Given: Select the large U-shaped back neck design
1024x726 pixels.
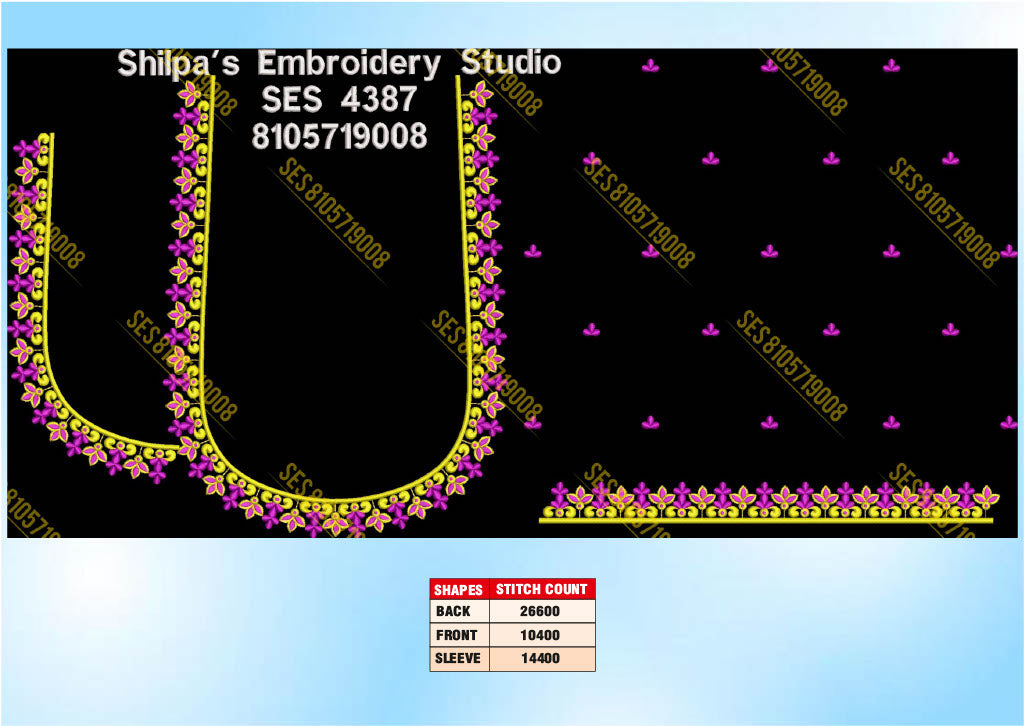Looking at the screenshot, I should point(335,307).
